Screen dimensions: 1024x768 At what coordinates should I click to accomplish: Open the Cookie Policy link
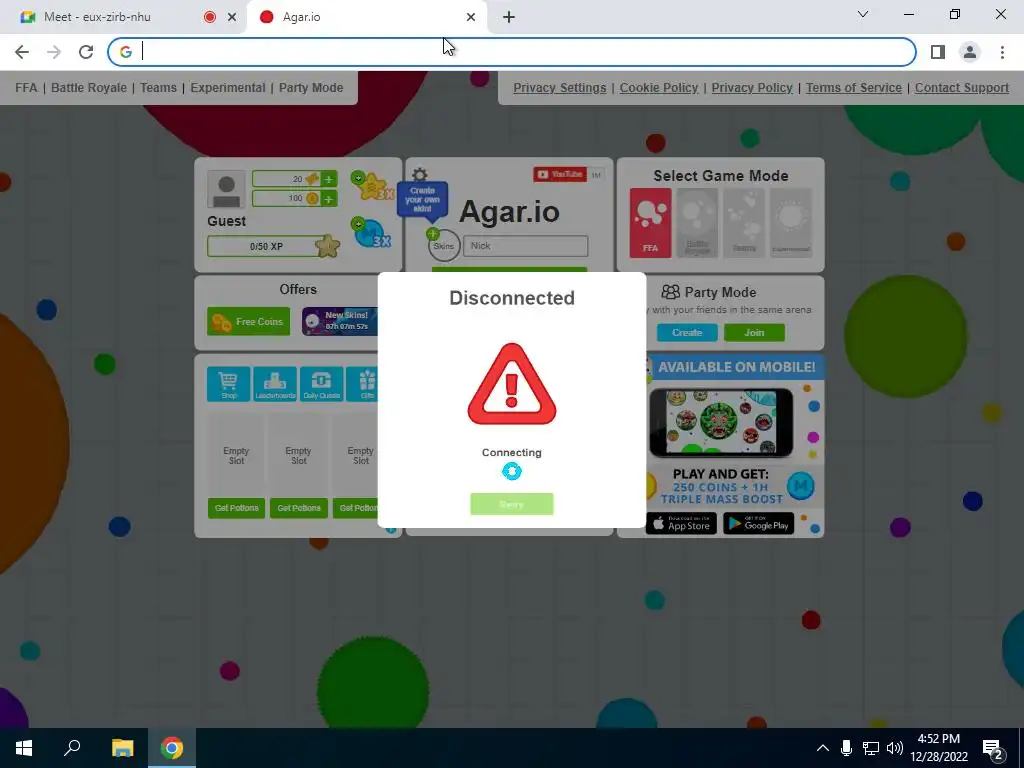[659, 88]
